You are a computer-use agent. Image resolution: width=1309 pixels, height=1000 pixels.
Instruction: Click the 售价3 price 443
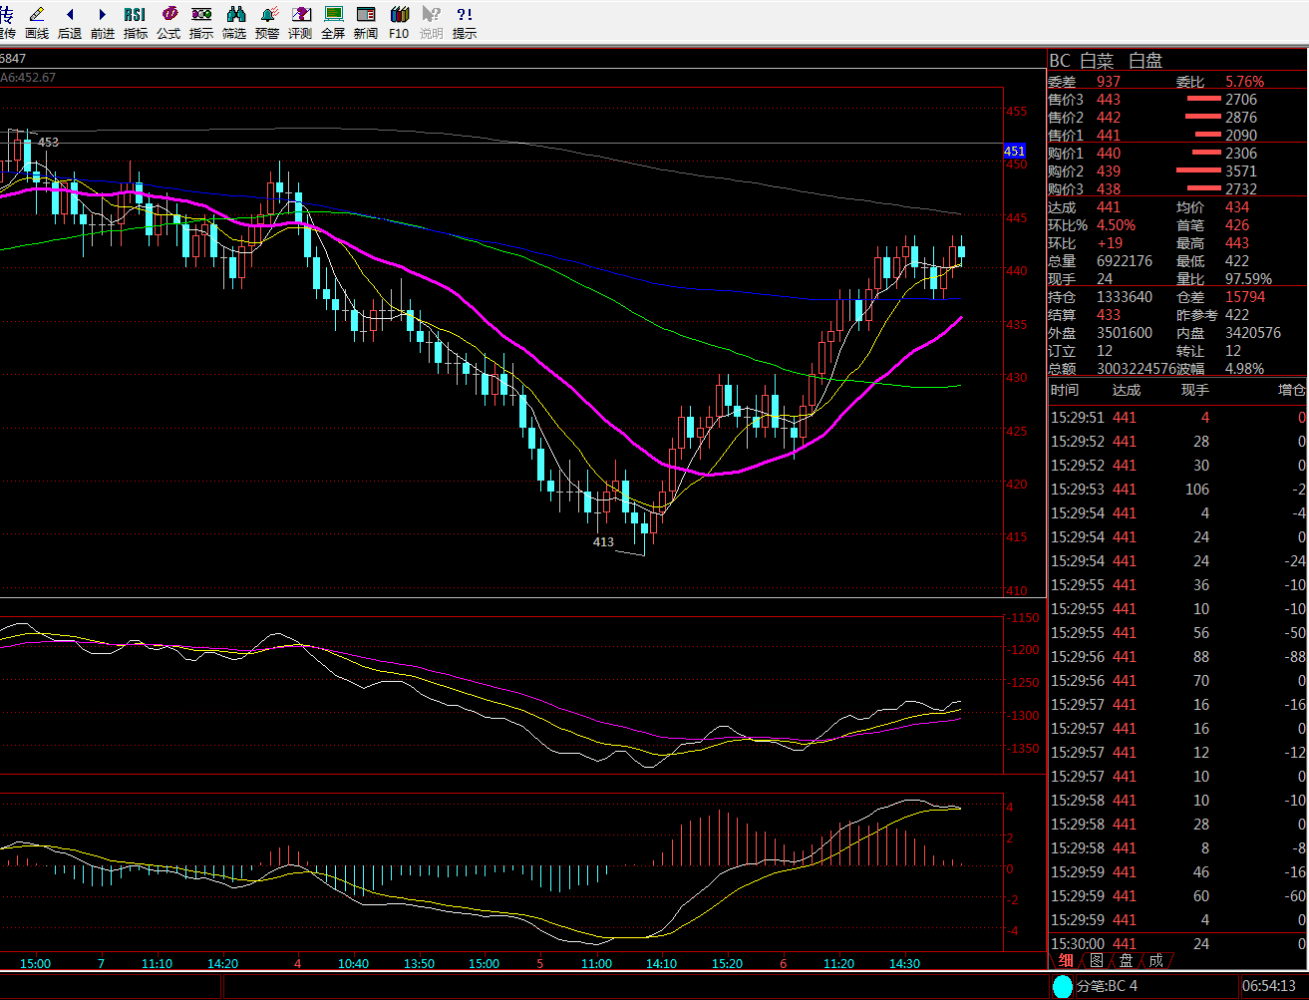(1108, 100)
